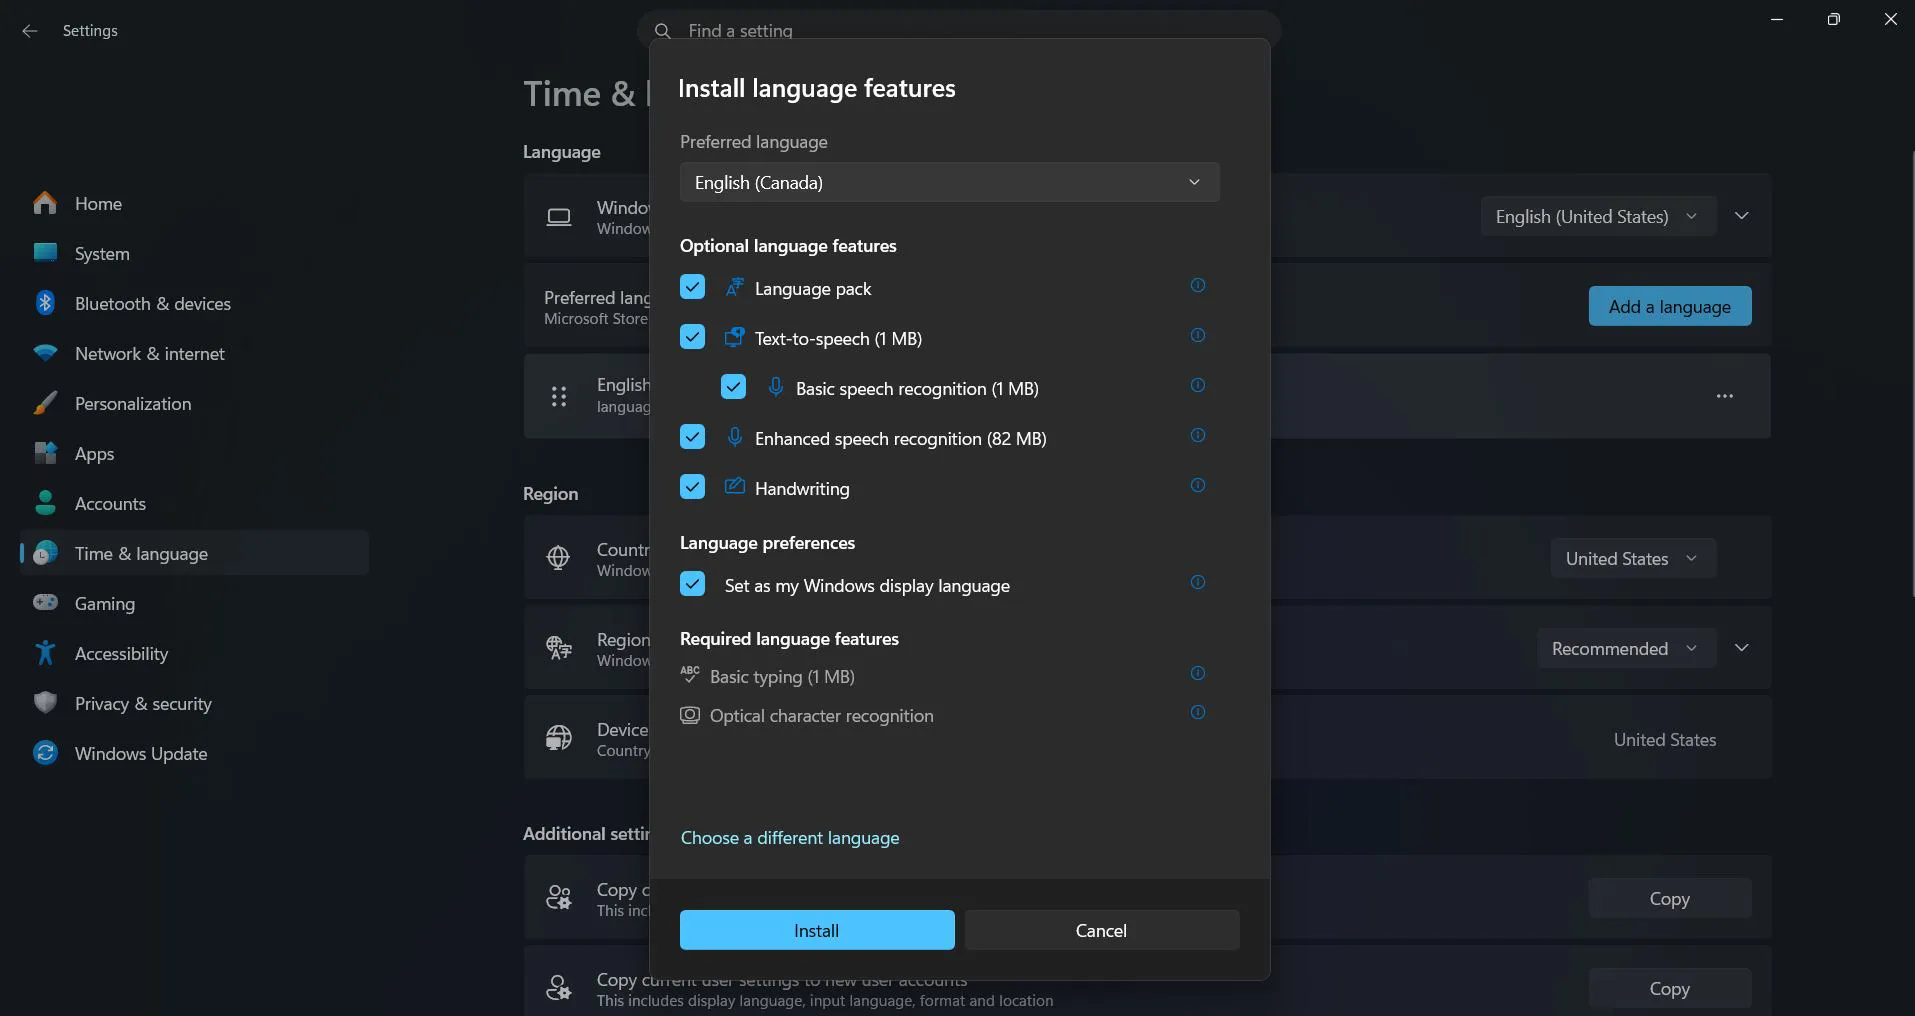Uncheck the Handwriting feature
Viewport: 1915px width, 1016px height.
coord(692,487)
